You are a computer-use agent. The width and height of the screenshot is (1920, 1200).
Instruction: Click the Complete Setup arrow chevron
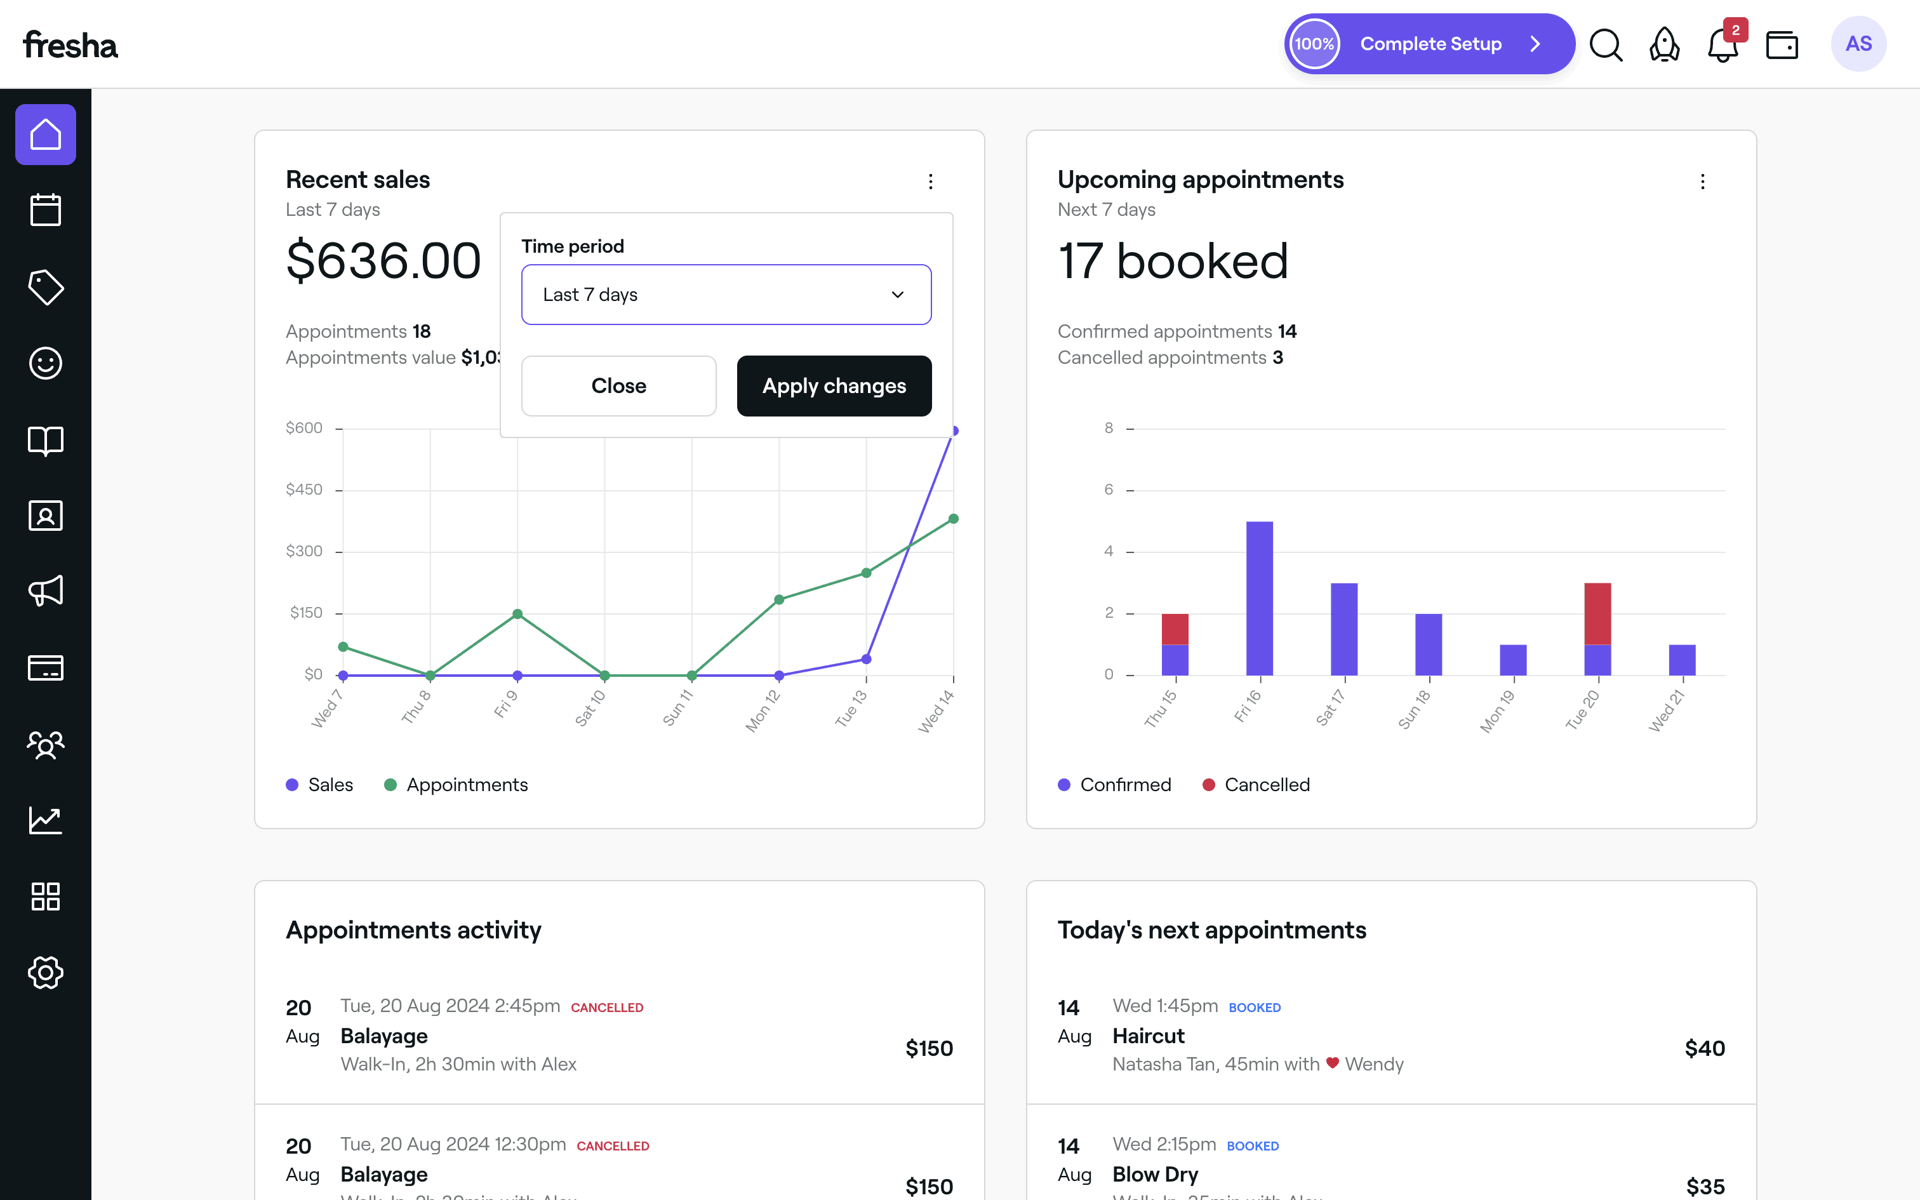1535,44
